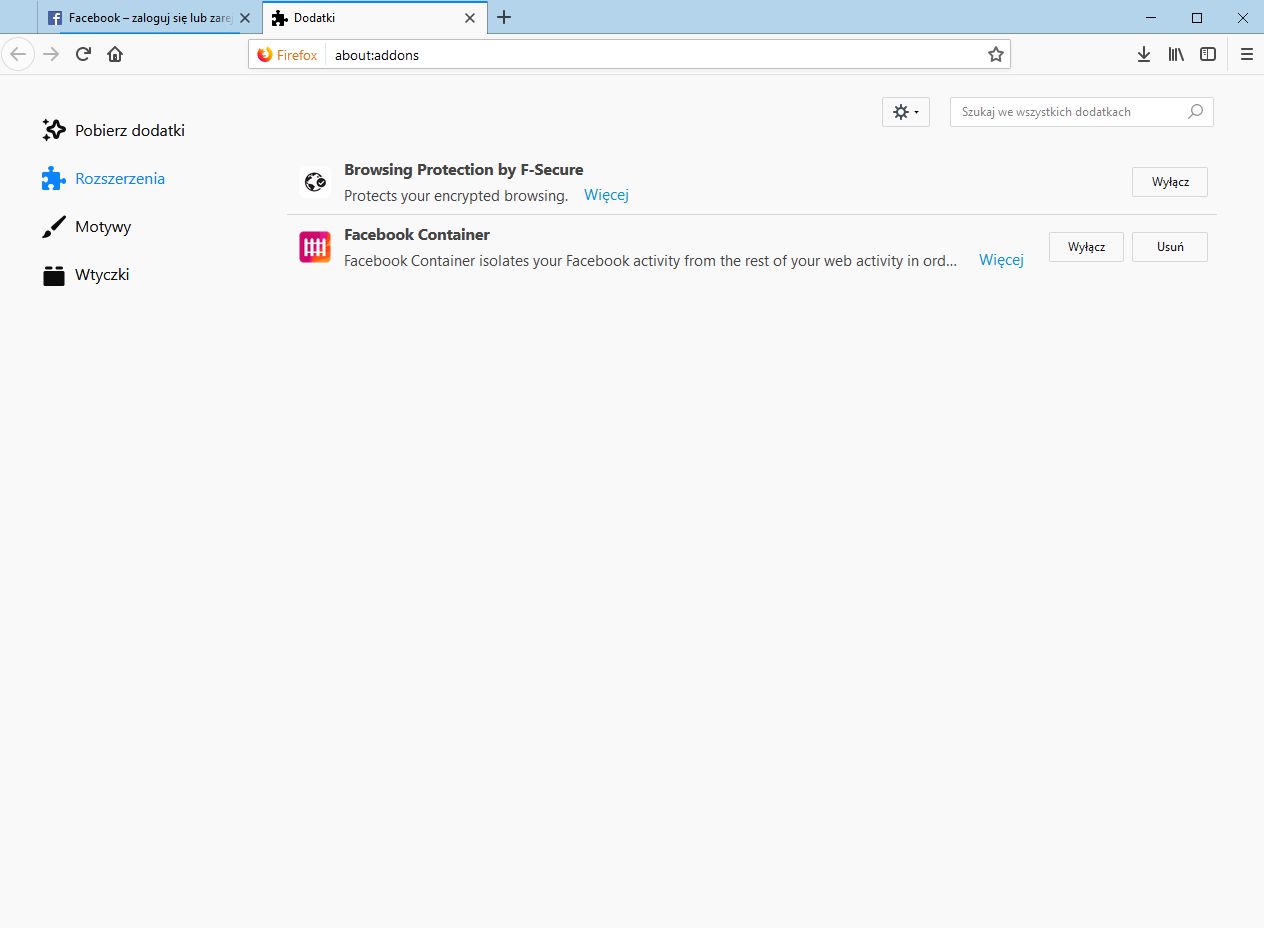
Task: Disable the Facebook Container extension
Action: [1086, 247]
